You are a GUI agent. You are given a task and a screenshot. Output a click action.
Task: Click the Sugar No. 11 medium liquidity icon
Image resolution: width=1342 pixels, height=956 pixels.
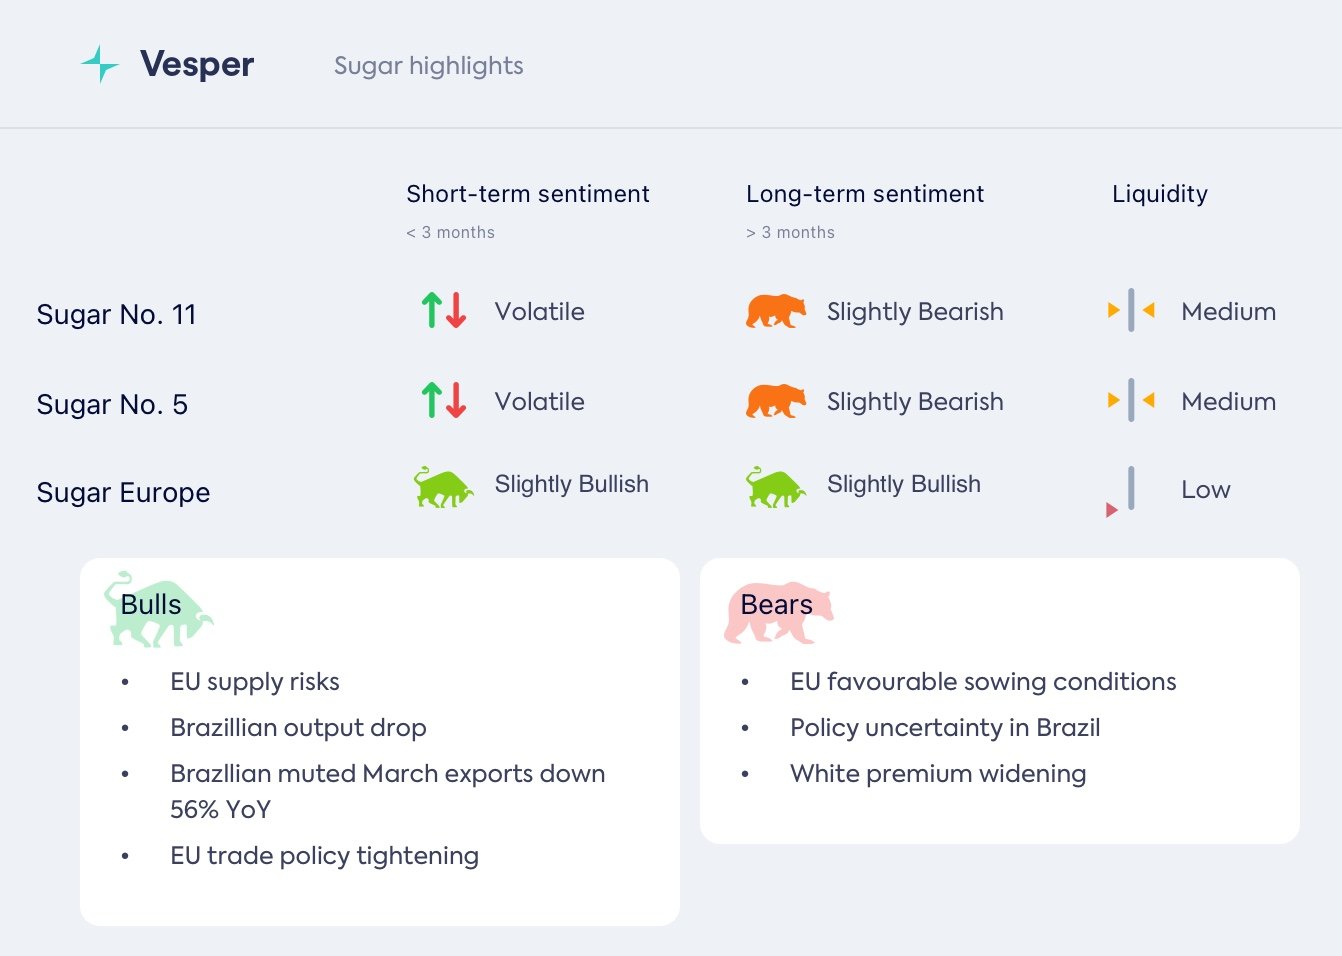(1131, 310)
